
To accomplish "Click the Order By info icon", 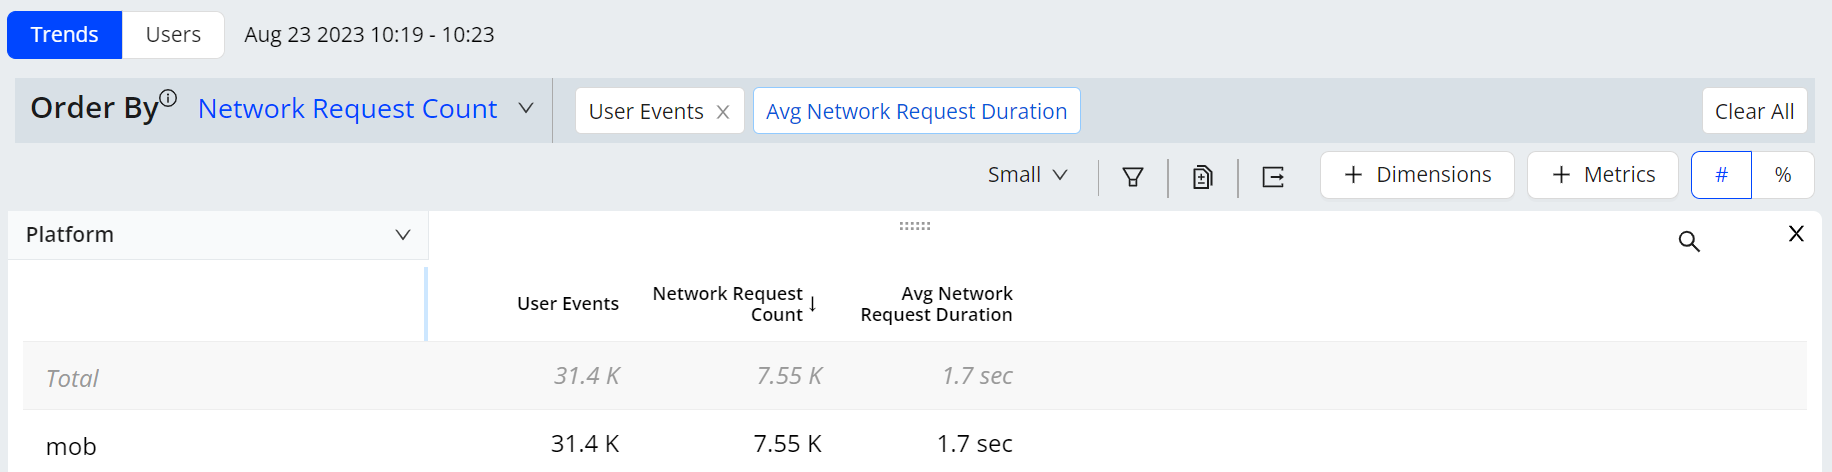I will coord(168,98).
